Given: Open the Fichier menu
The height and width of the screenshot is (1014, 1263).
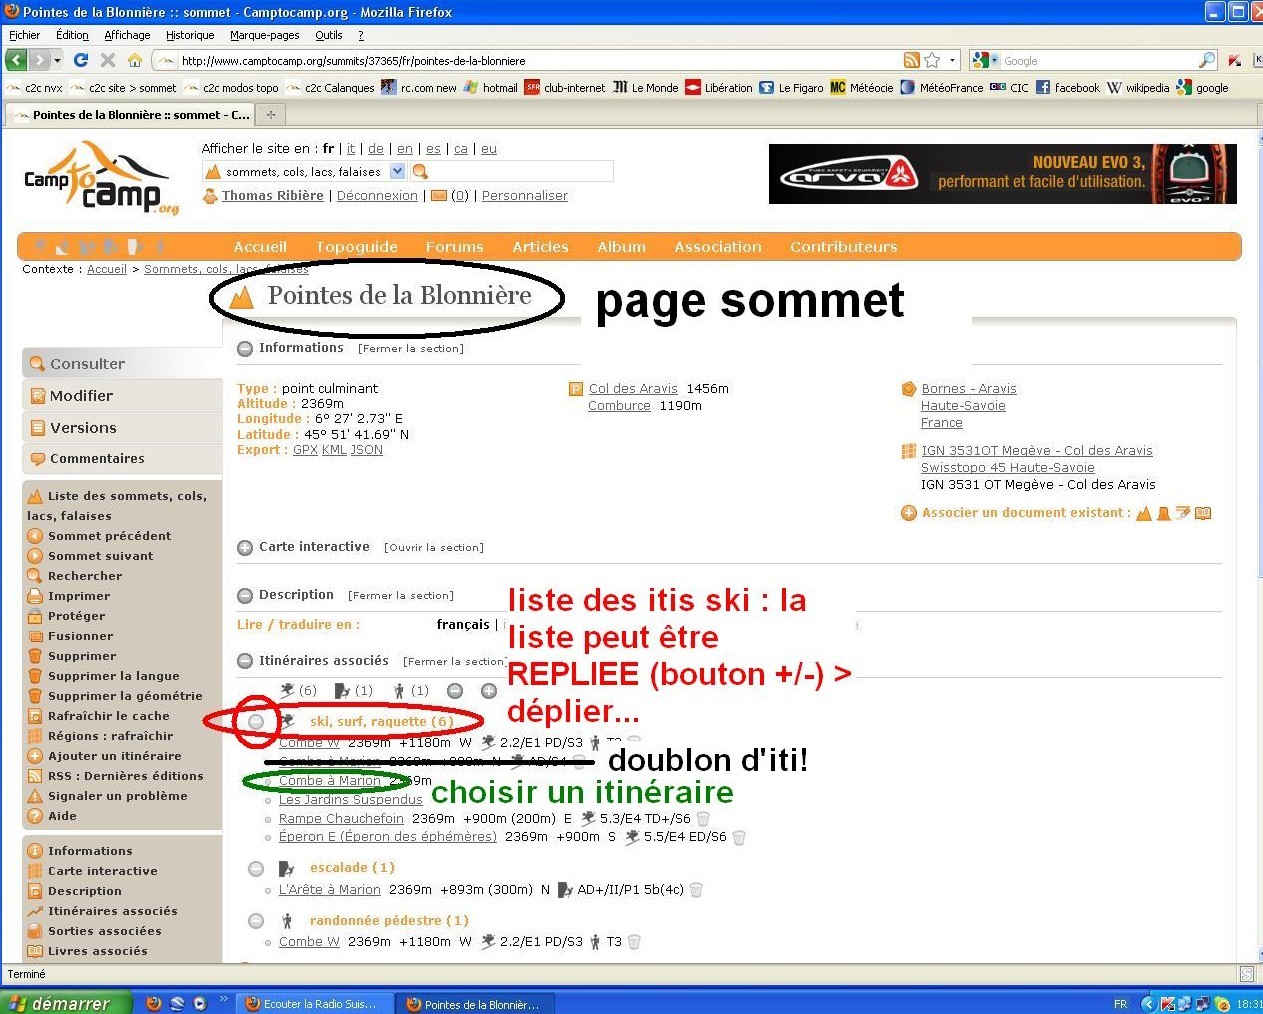Looking at the screenshot, I should click(24, 35).
